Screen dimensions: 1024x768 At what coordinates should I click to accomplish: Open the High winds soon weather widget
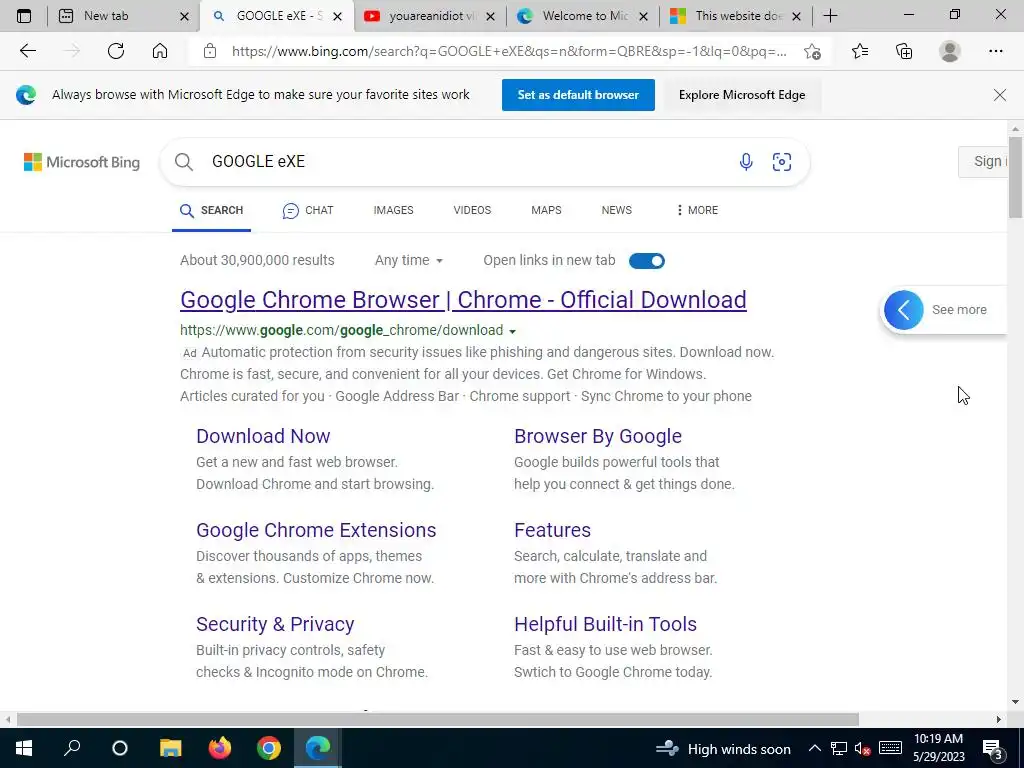(723, 749)
